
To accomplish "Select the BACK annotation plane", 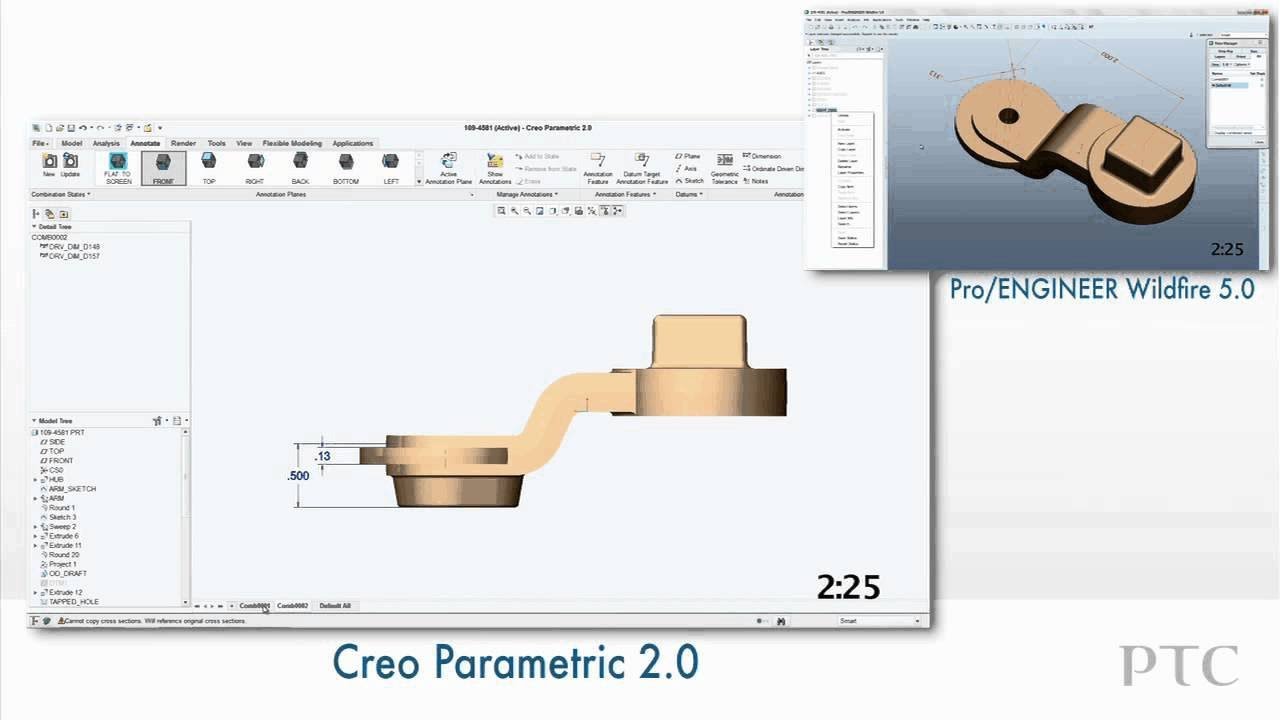I will pos(300,168).
